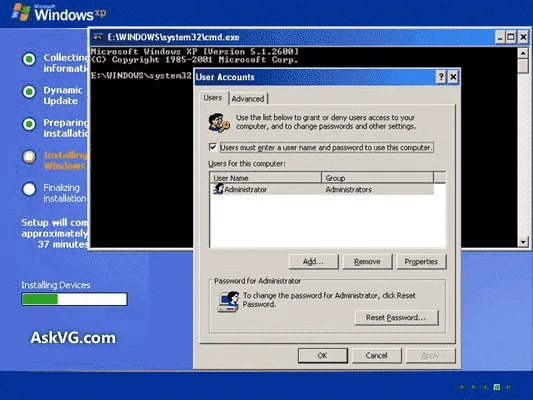The width and height of the screenshot is (533, 400).
Task: Click the help question mark button
Action: click(441, 77)
